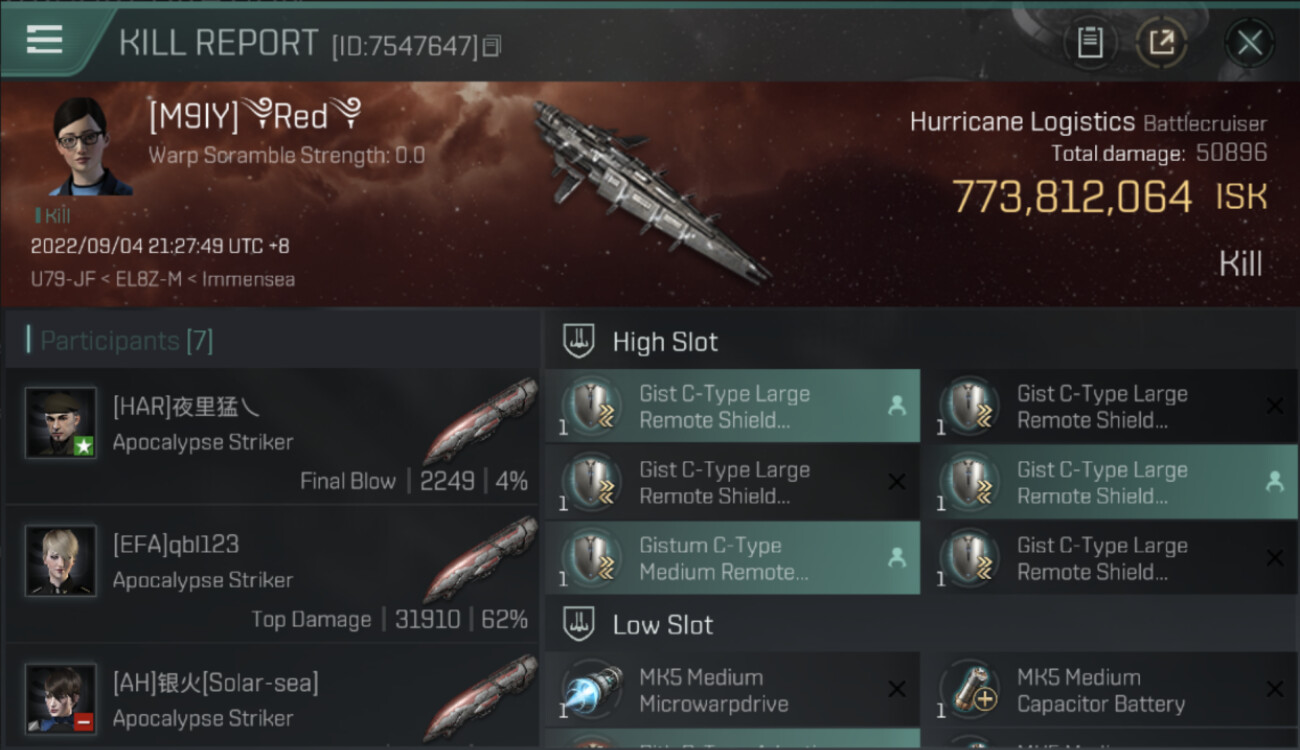The image size is (1300, 750).
Task: Copy the kill report ID
Action: (490, 46)
